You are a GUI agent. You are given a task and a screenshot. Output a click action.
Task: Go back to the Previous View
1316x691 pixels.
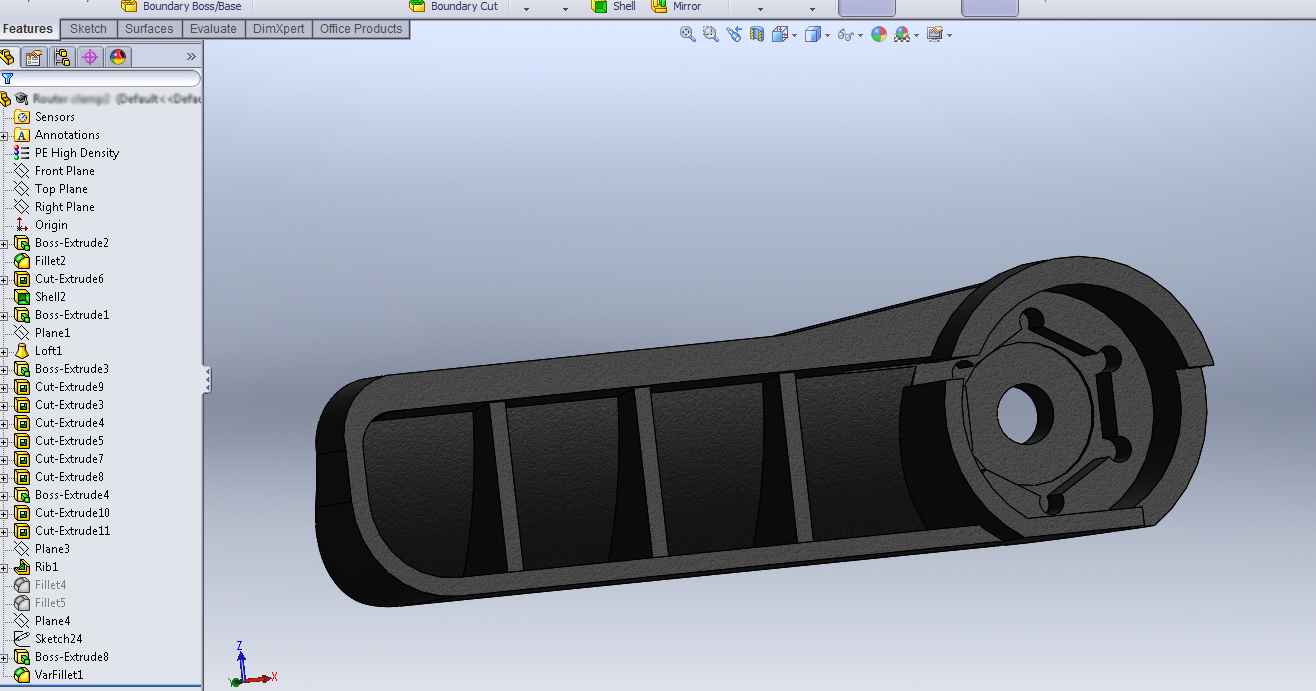(x=734, y=34)
